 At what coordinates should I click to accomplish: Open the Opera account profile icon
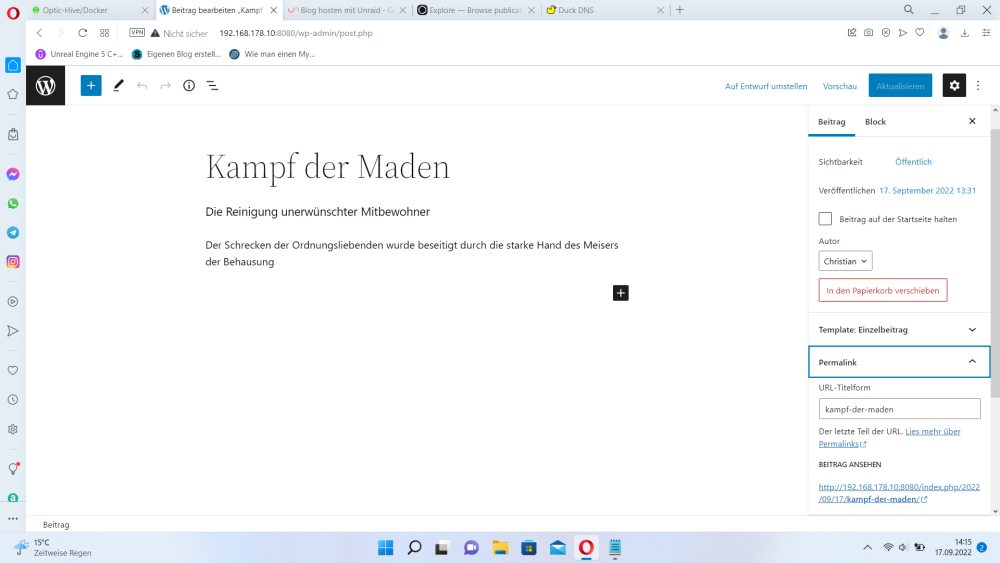pos(943,33)
